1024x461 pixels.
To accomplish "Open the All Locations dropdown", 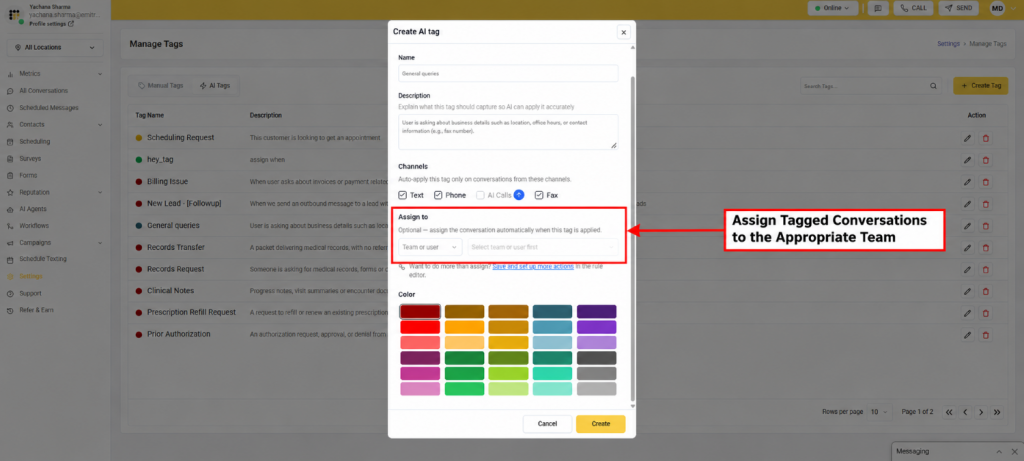I will pyautogui.click(x=56, y=48).
